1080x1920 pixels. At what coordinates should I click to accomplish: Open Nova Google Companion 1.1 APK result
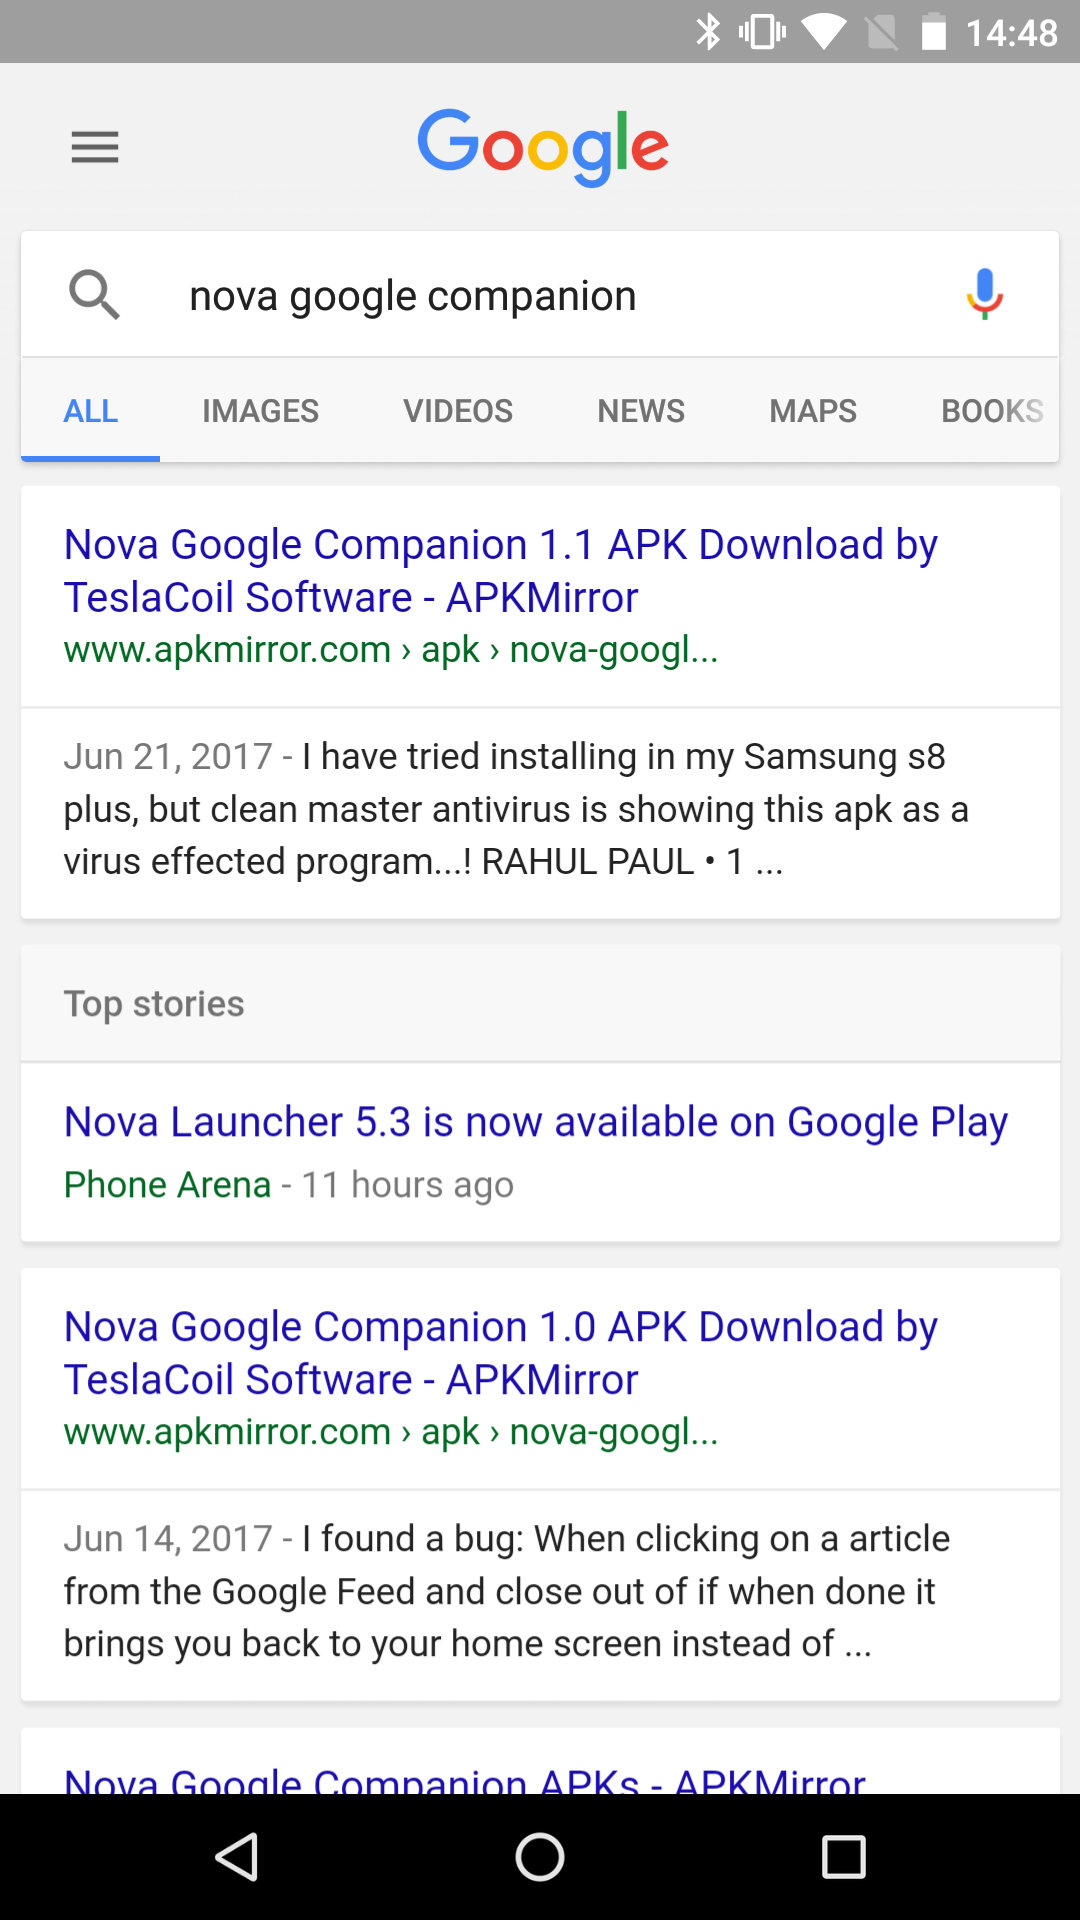[x=500, y=571]
